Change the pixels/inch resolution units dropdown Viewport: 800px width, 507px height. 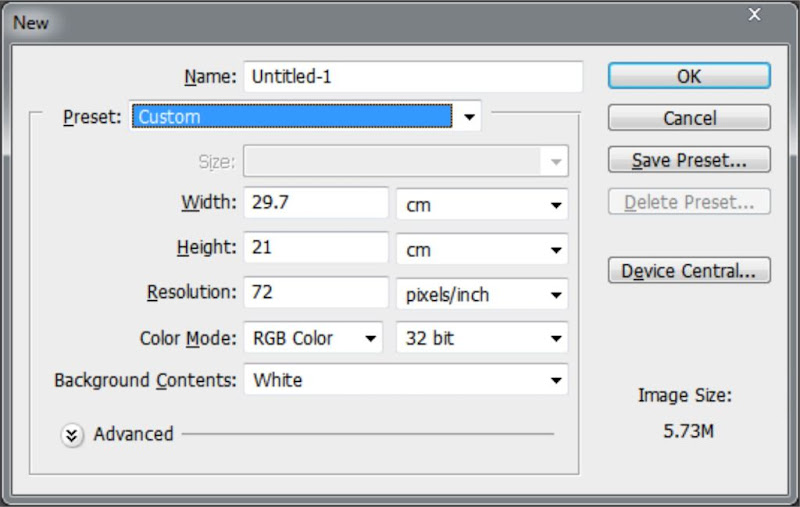tap(482, 294)
